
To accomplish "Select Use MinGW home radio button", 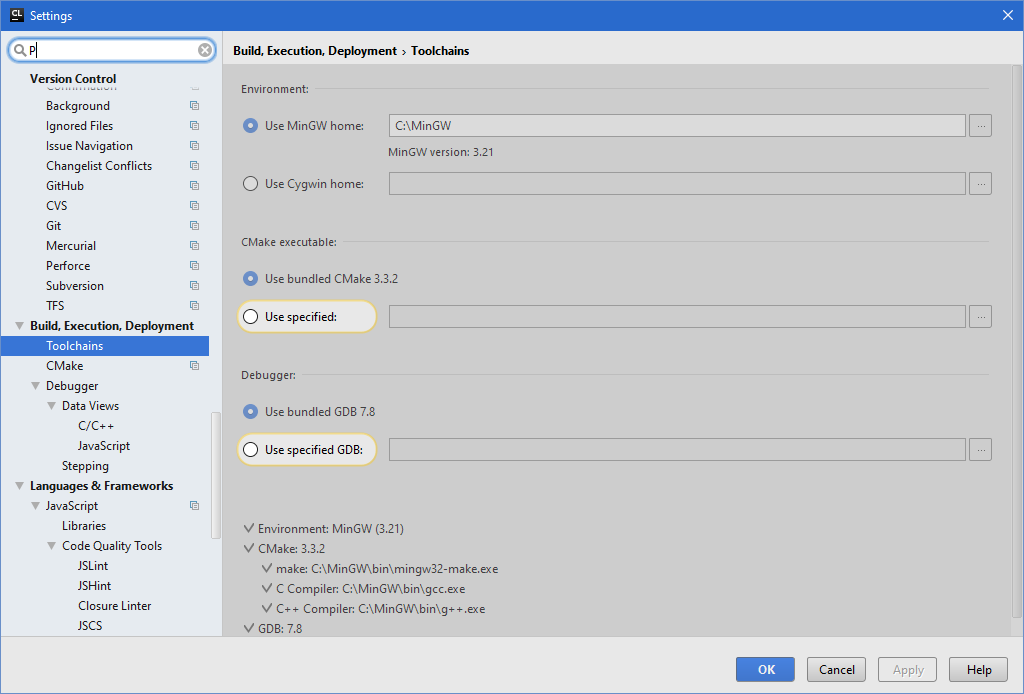I will click(x=250, y=125).
